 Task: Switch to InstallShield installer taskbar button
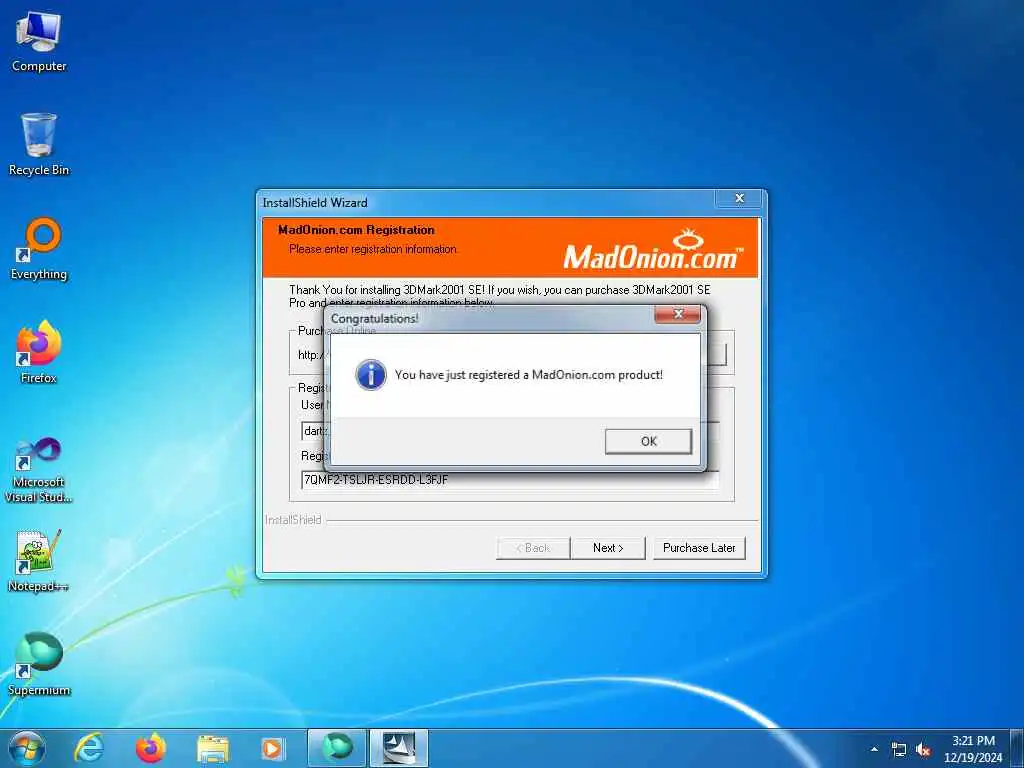point(399,748)
